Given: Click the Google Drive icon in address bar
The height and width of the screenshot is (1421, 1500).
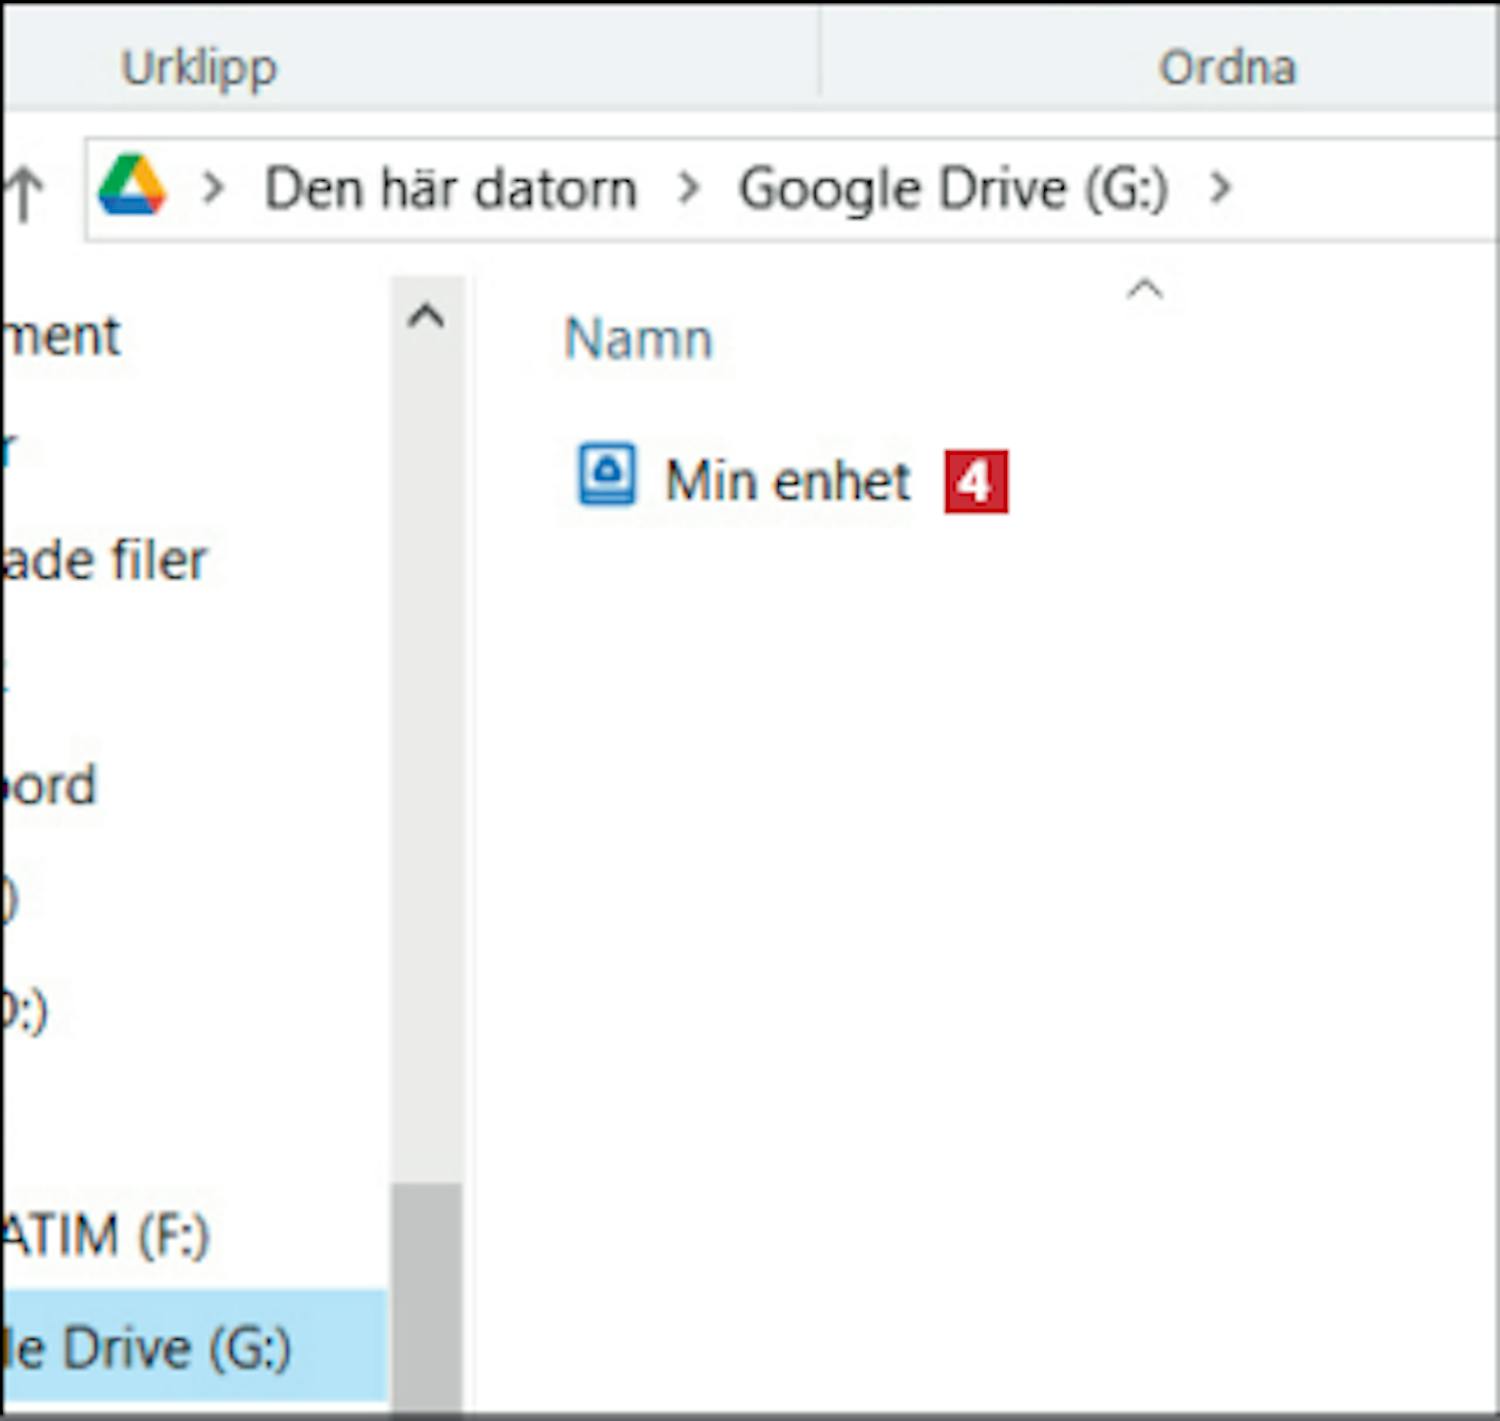Looking at the screenshot, I should coord(132,186).
